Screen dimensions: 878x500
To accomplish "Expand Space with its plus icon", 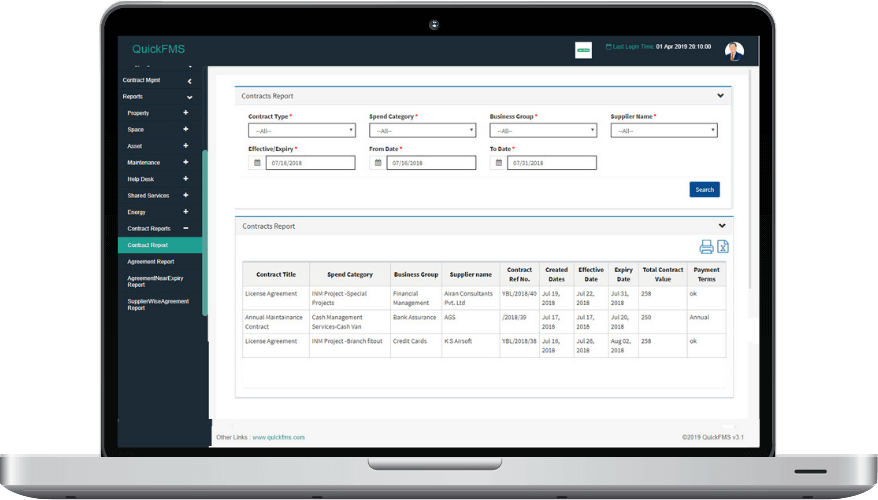I will click(x=185, y=129).
